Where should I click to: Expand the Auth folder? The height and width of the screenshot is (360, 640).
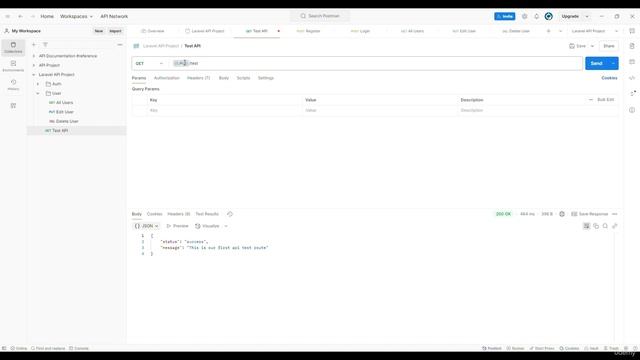click(38, 84)
